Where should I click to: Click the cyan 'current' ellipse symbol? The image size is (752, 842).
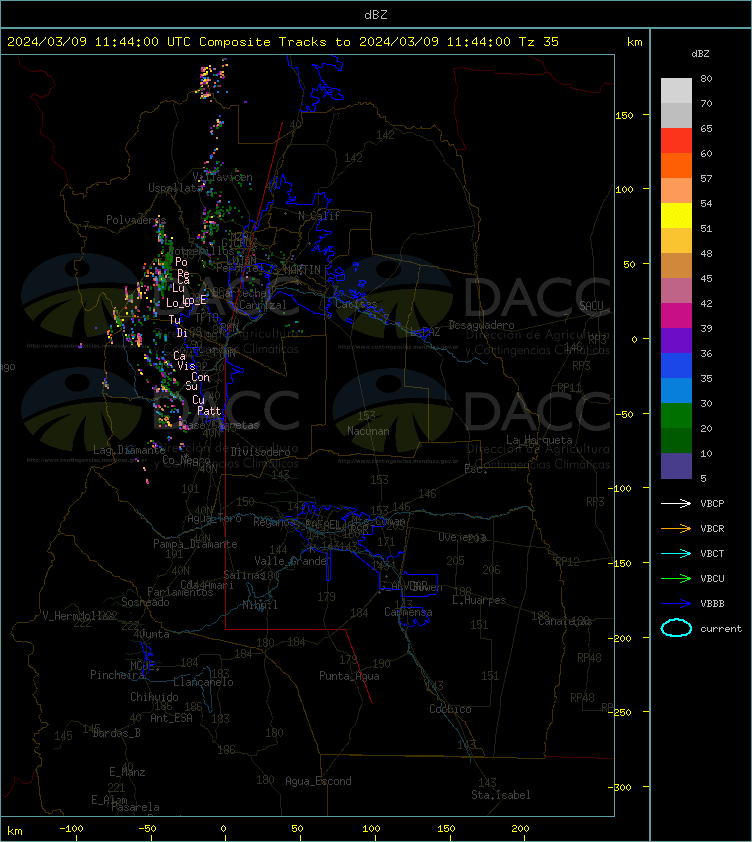(676, 628)
